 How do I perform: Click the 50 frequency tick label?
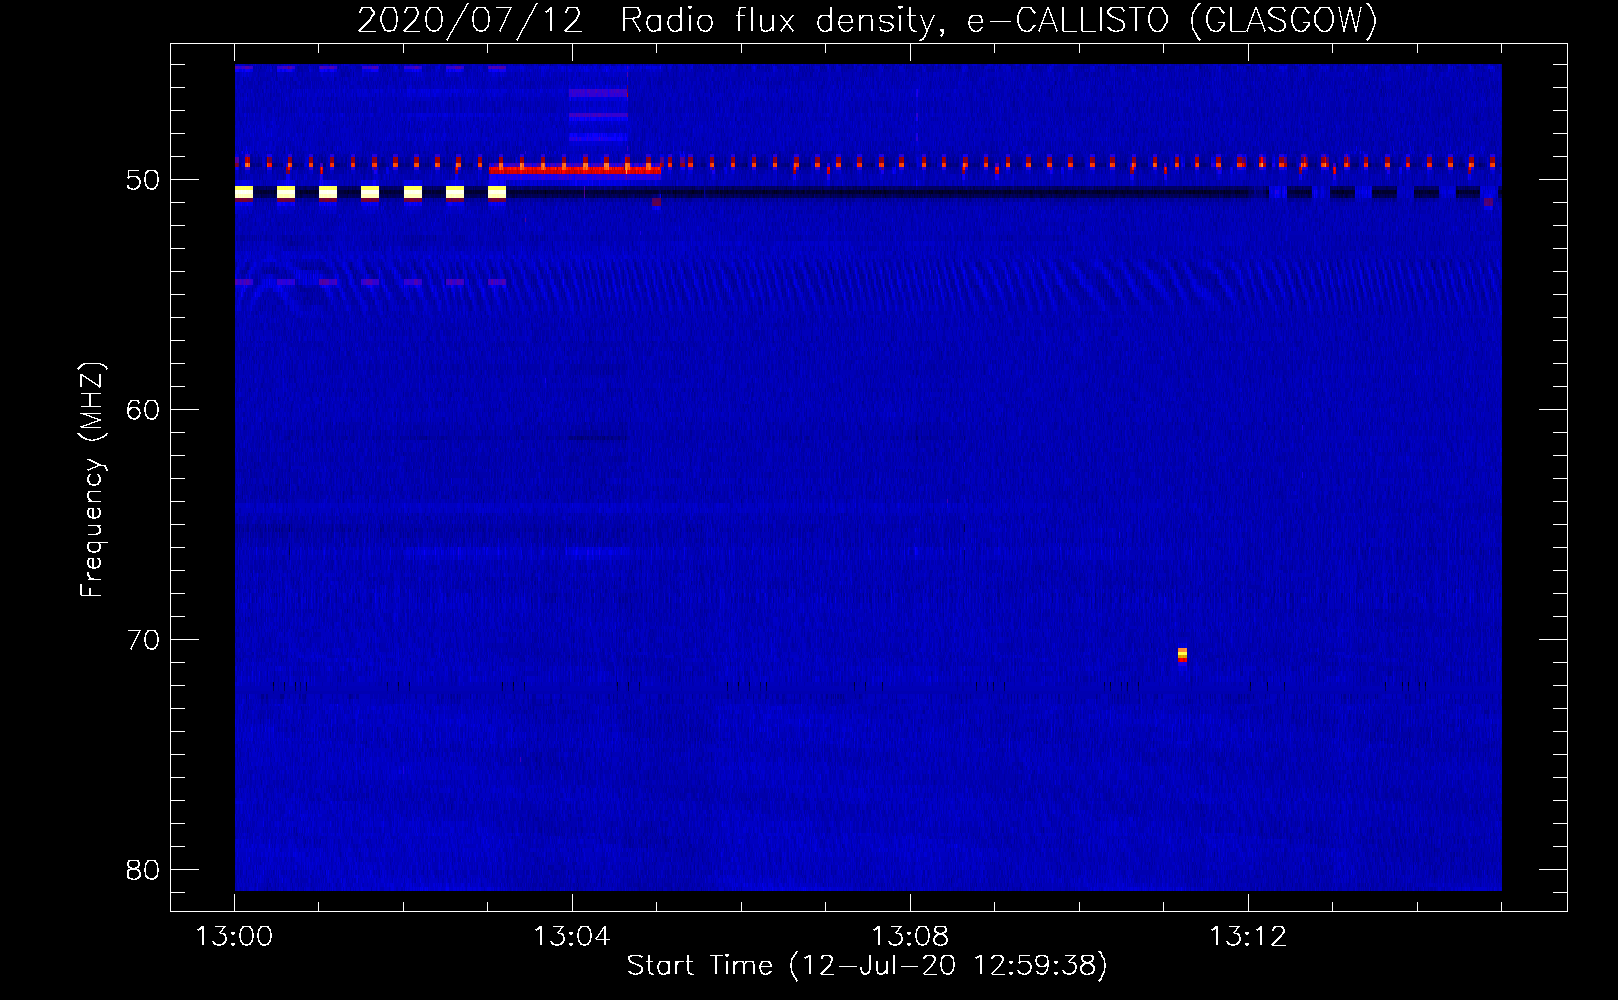tap(143, 181)
